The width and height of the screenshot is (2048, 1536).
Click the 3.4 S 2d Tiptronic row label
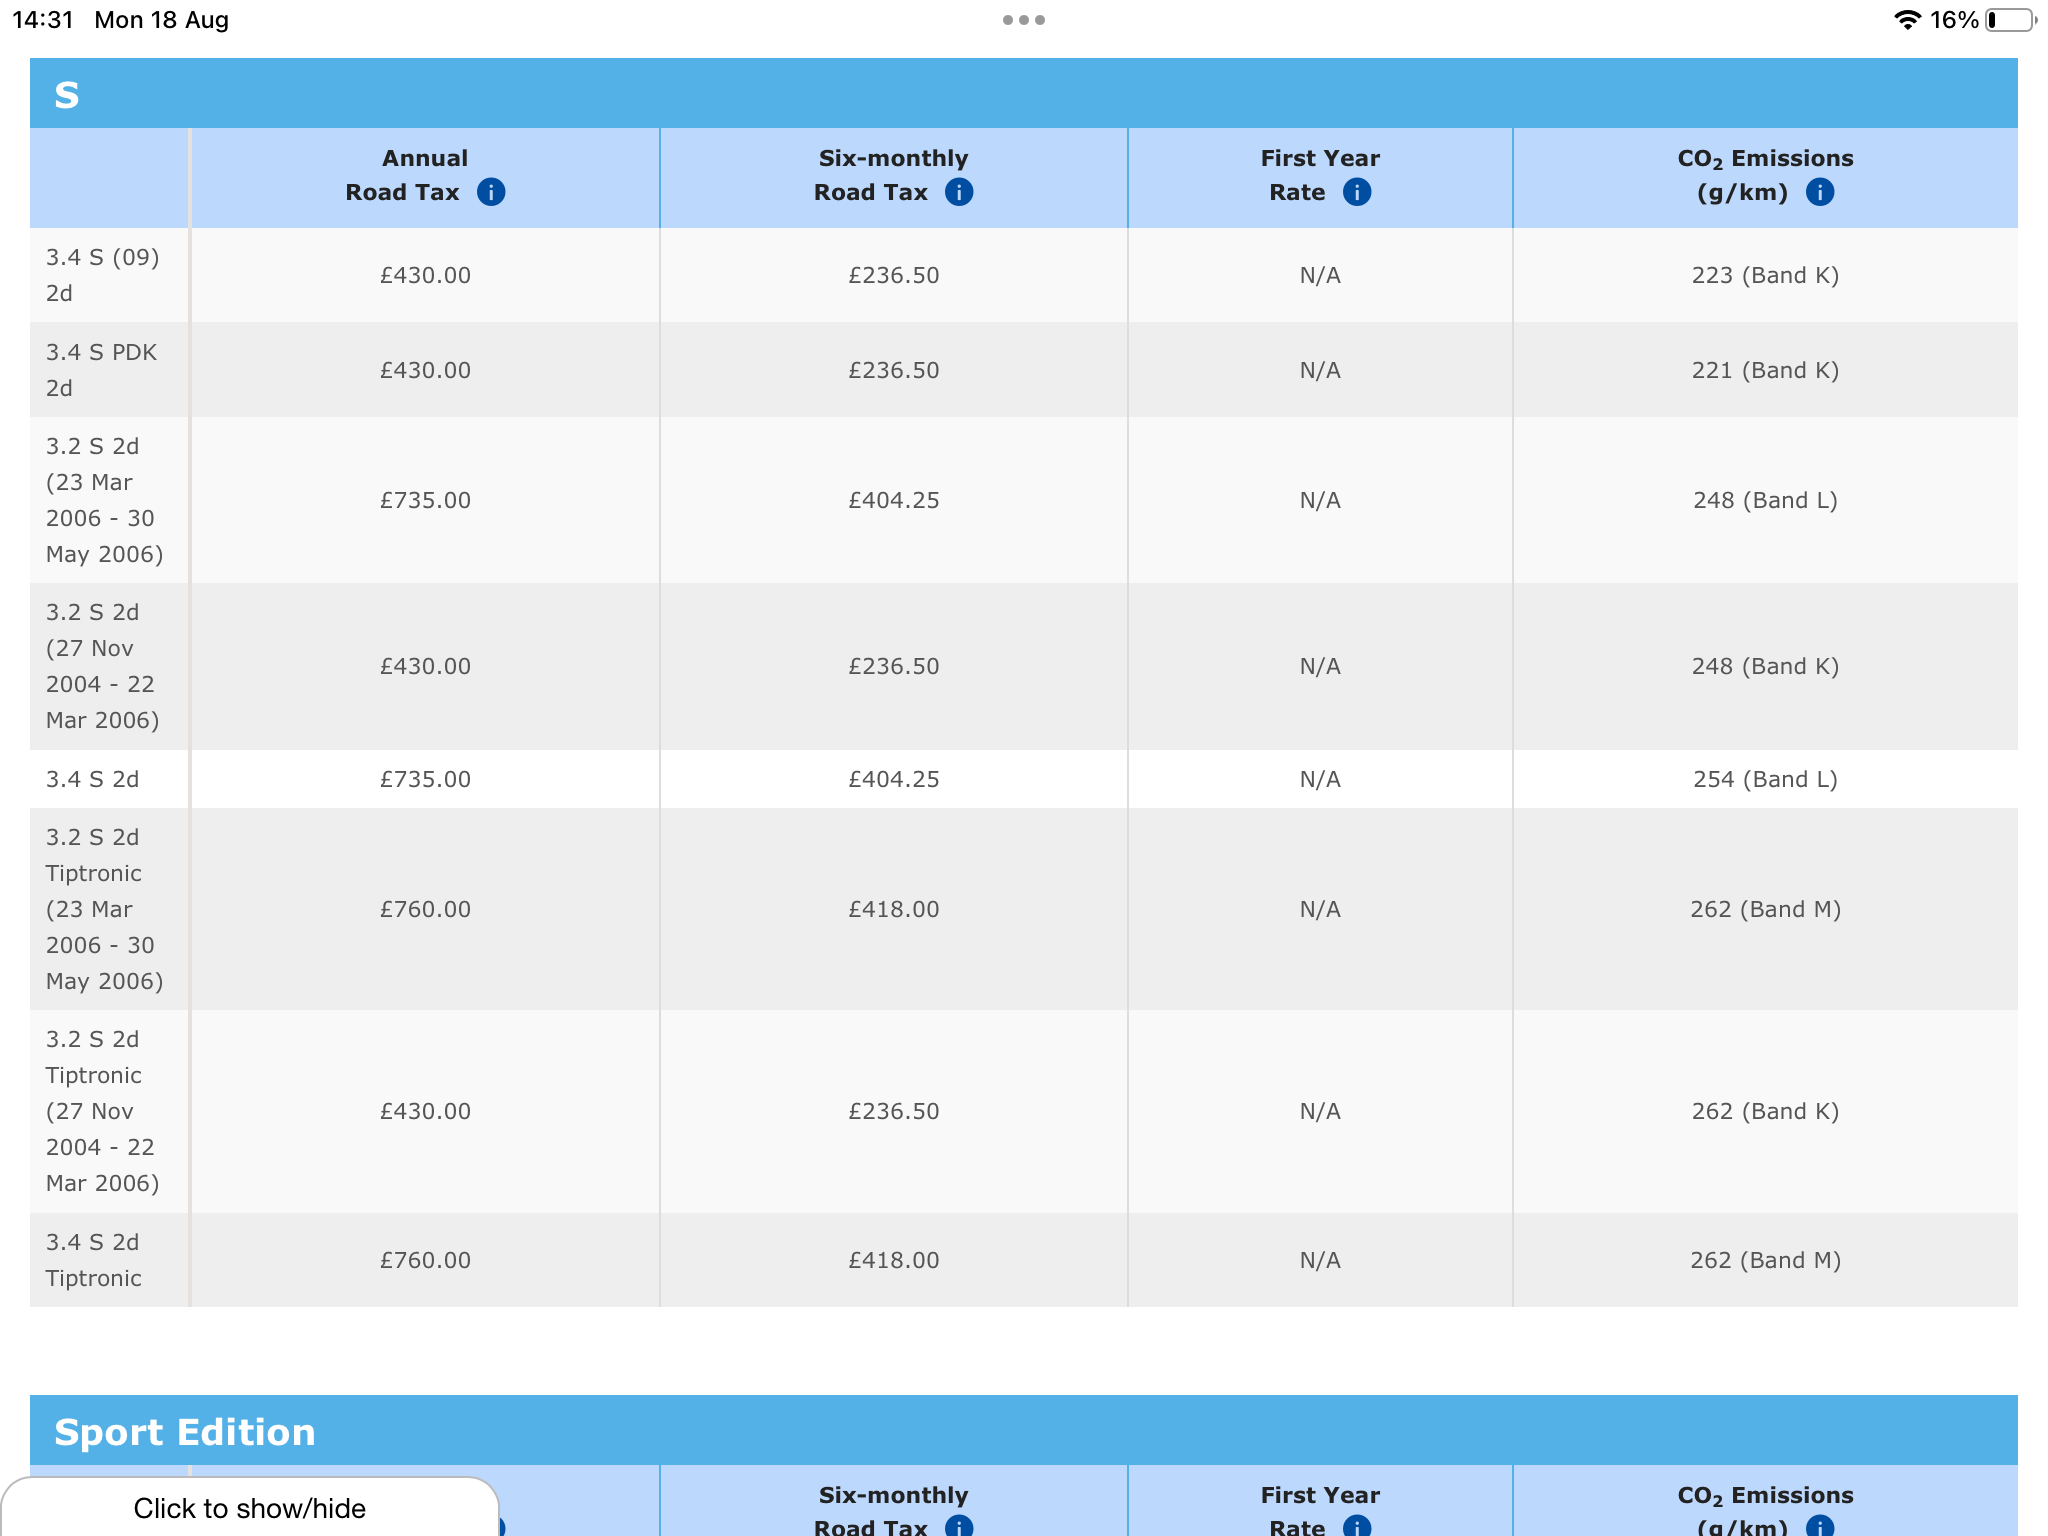coord(93,1260)
